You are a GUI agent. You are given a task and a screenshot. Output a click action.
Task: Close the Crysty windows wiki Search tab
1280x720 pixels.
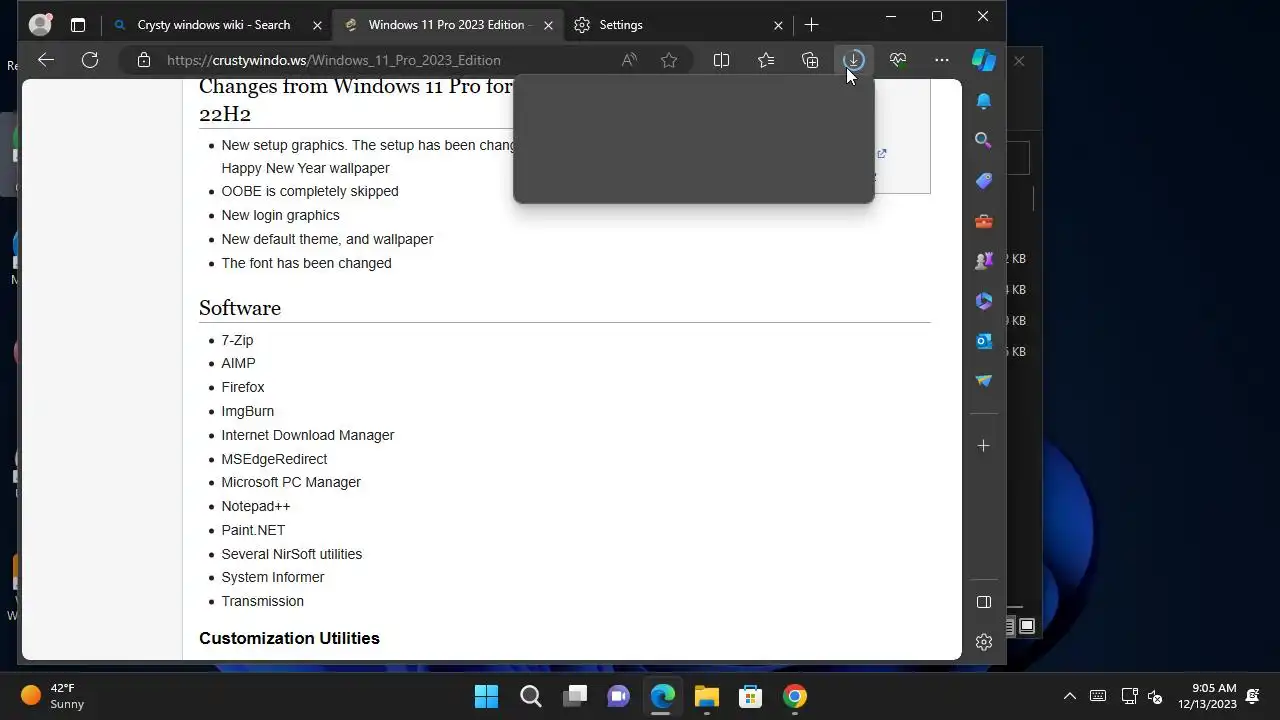pyautogui.click(x=318, y=25)
